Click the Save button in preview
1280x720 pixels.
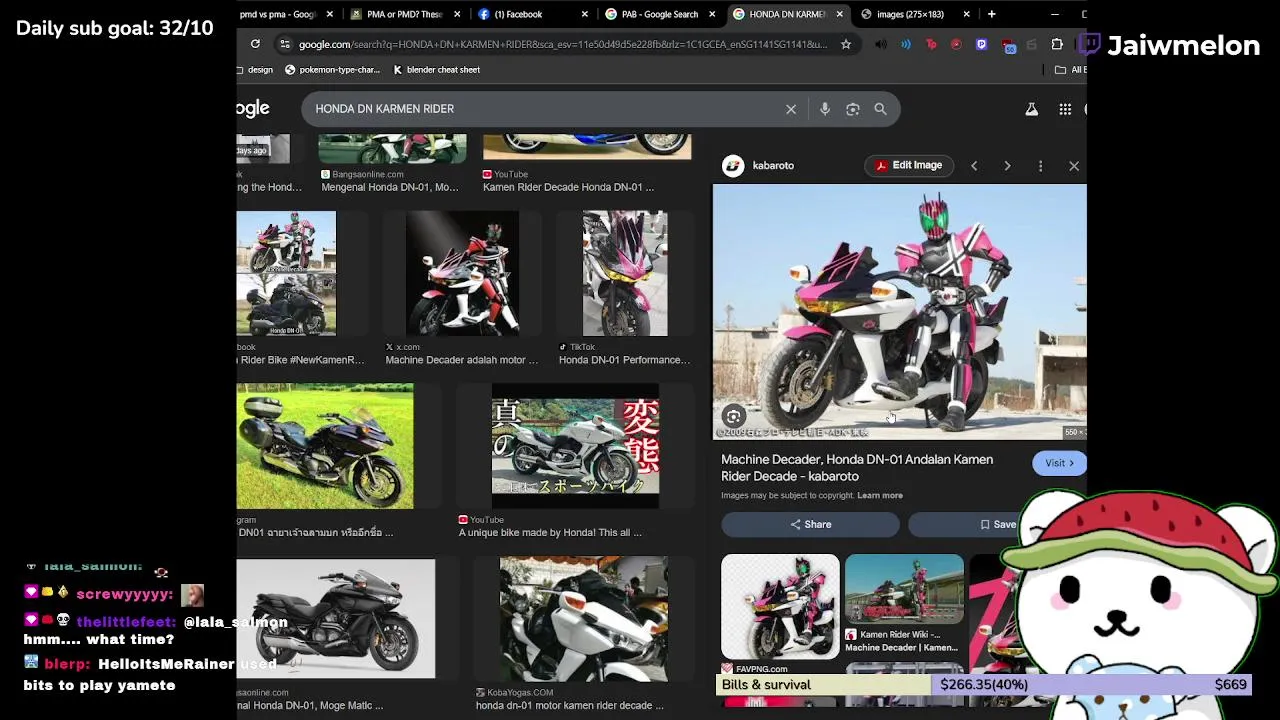tap(997, 524)
